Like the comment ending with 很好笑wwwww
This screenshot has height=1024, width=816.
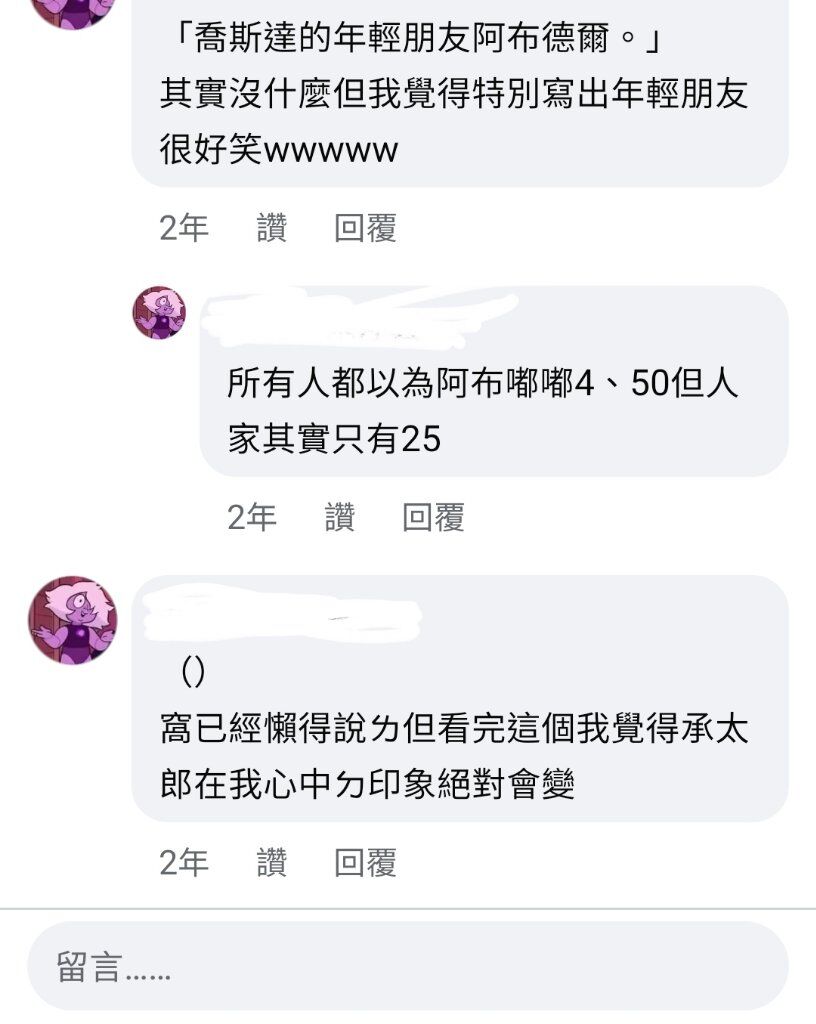tap(272, 228)
